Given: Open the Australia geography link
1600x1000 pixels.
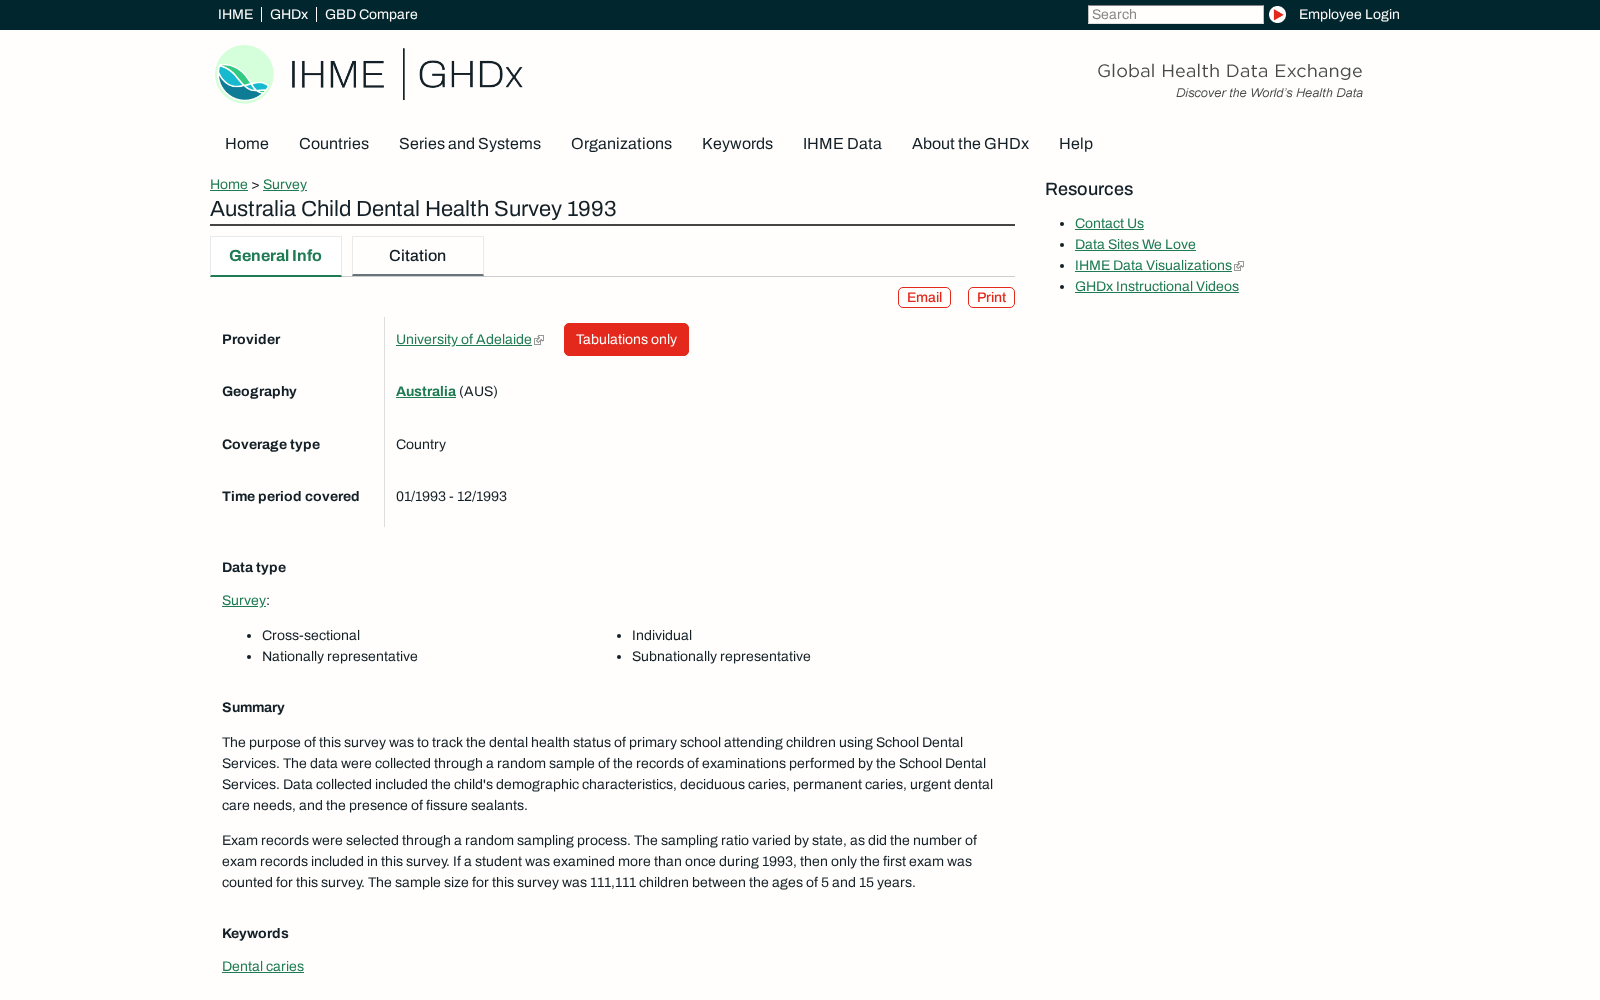Looking at the screenshot, I should [x=426, y=392].
